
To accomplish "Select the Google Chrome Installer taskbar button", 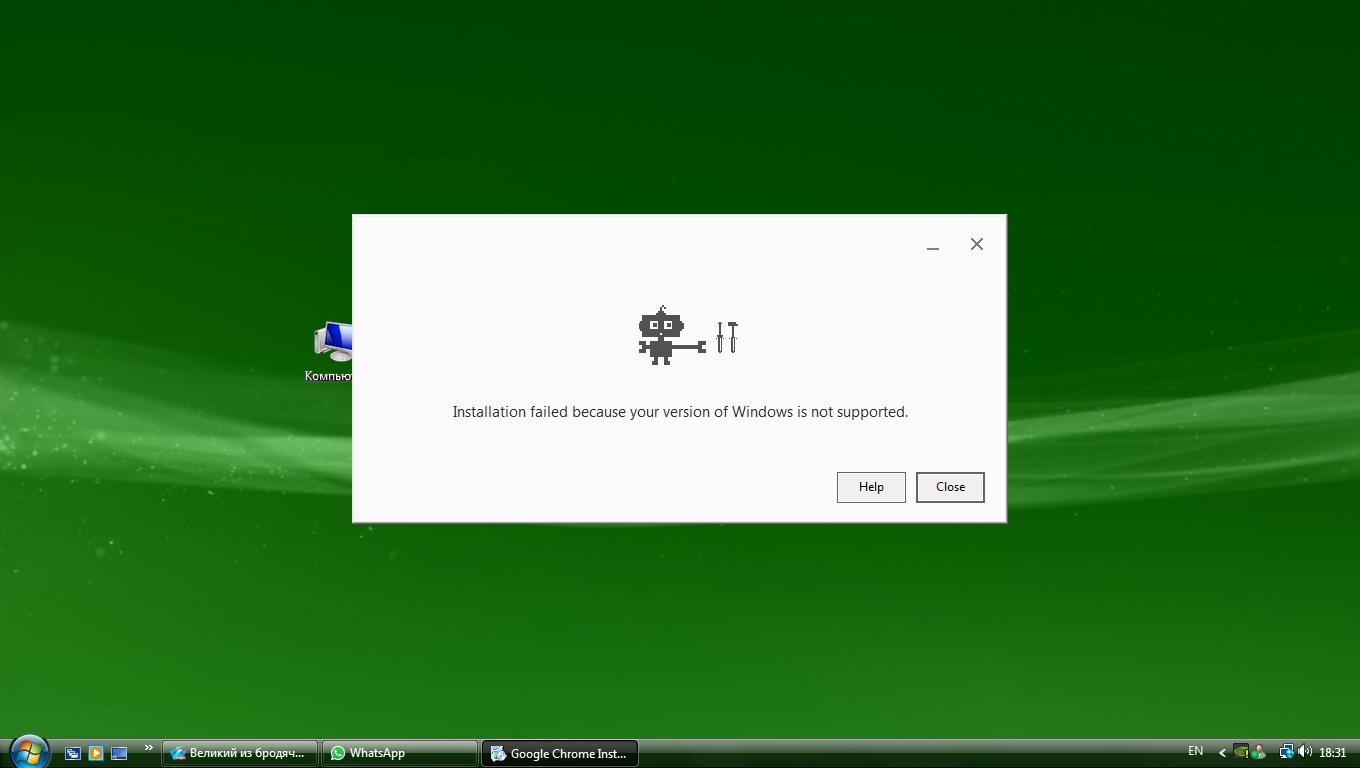I will click(x=560, y=753).
